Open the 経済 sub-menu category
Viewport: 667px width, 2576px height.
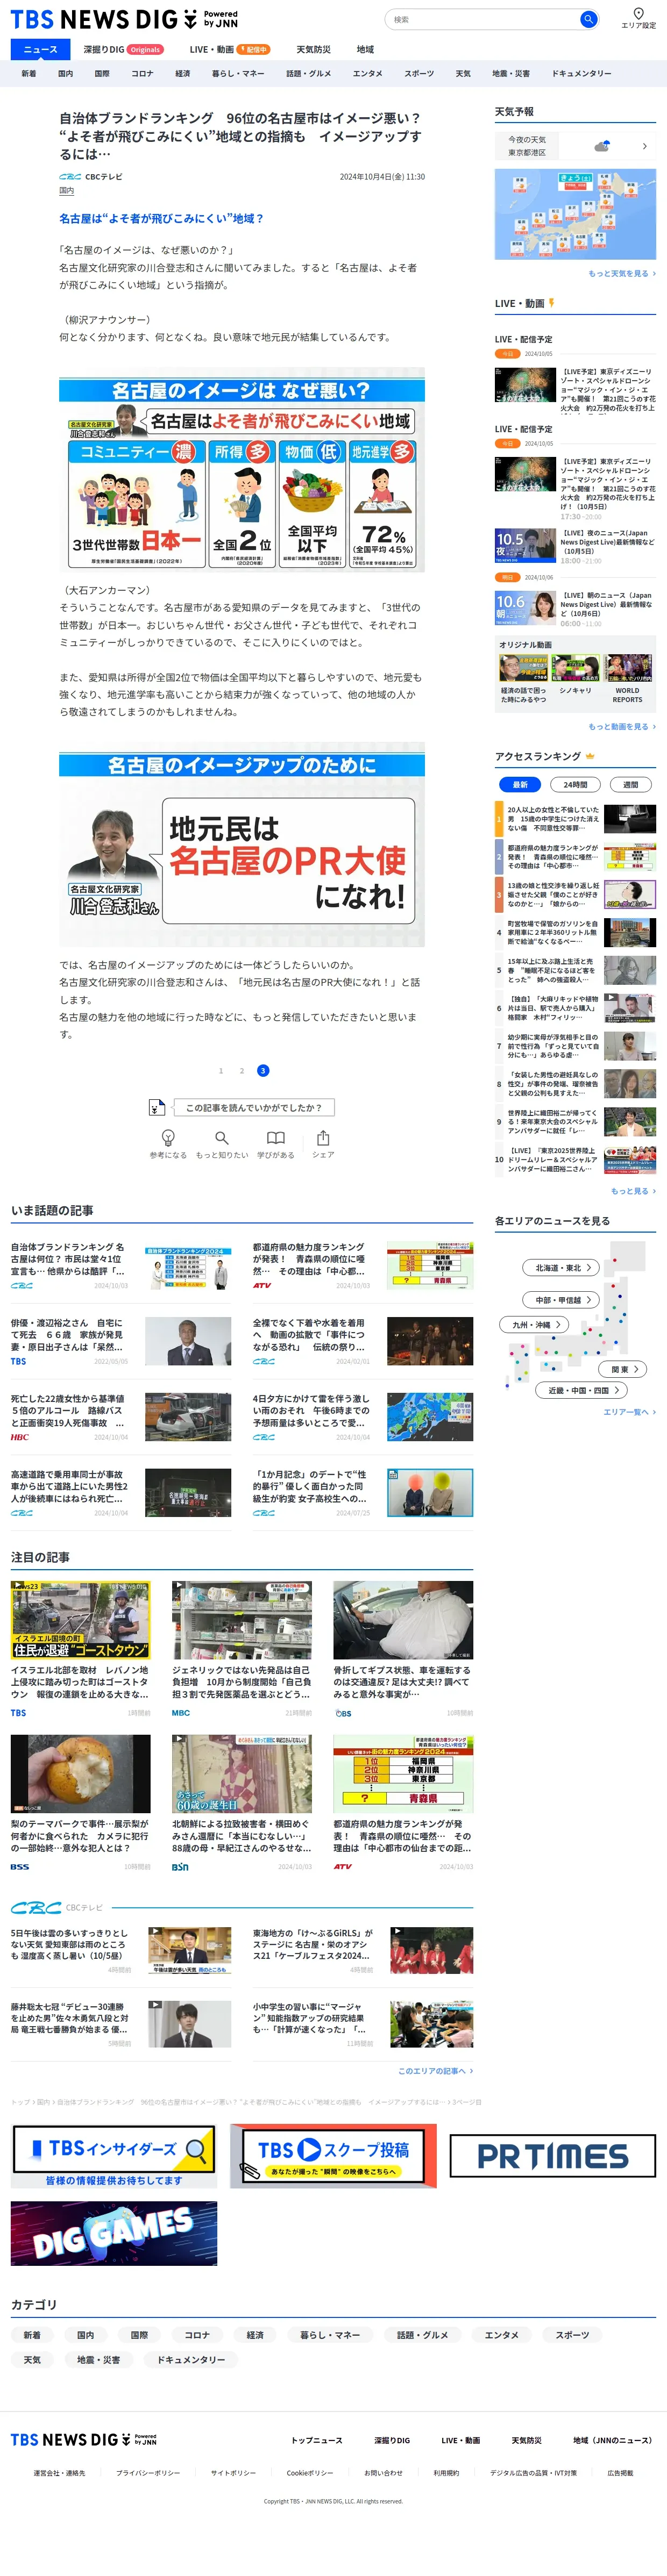tap(183, 73)
